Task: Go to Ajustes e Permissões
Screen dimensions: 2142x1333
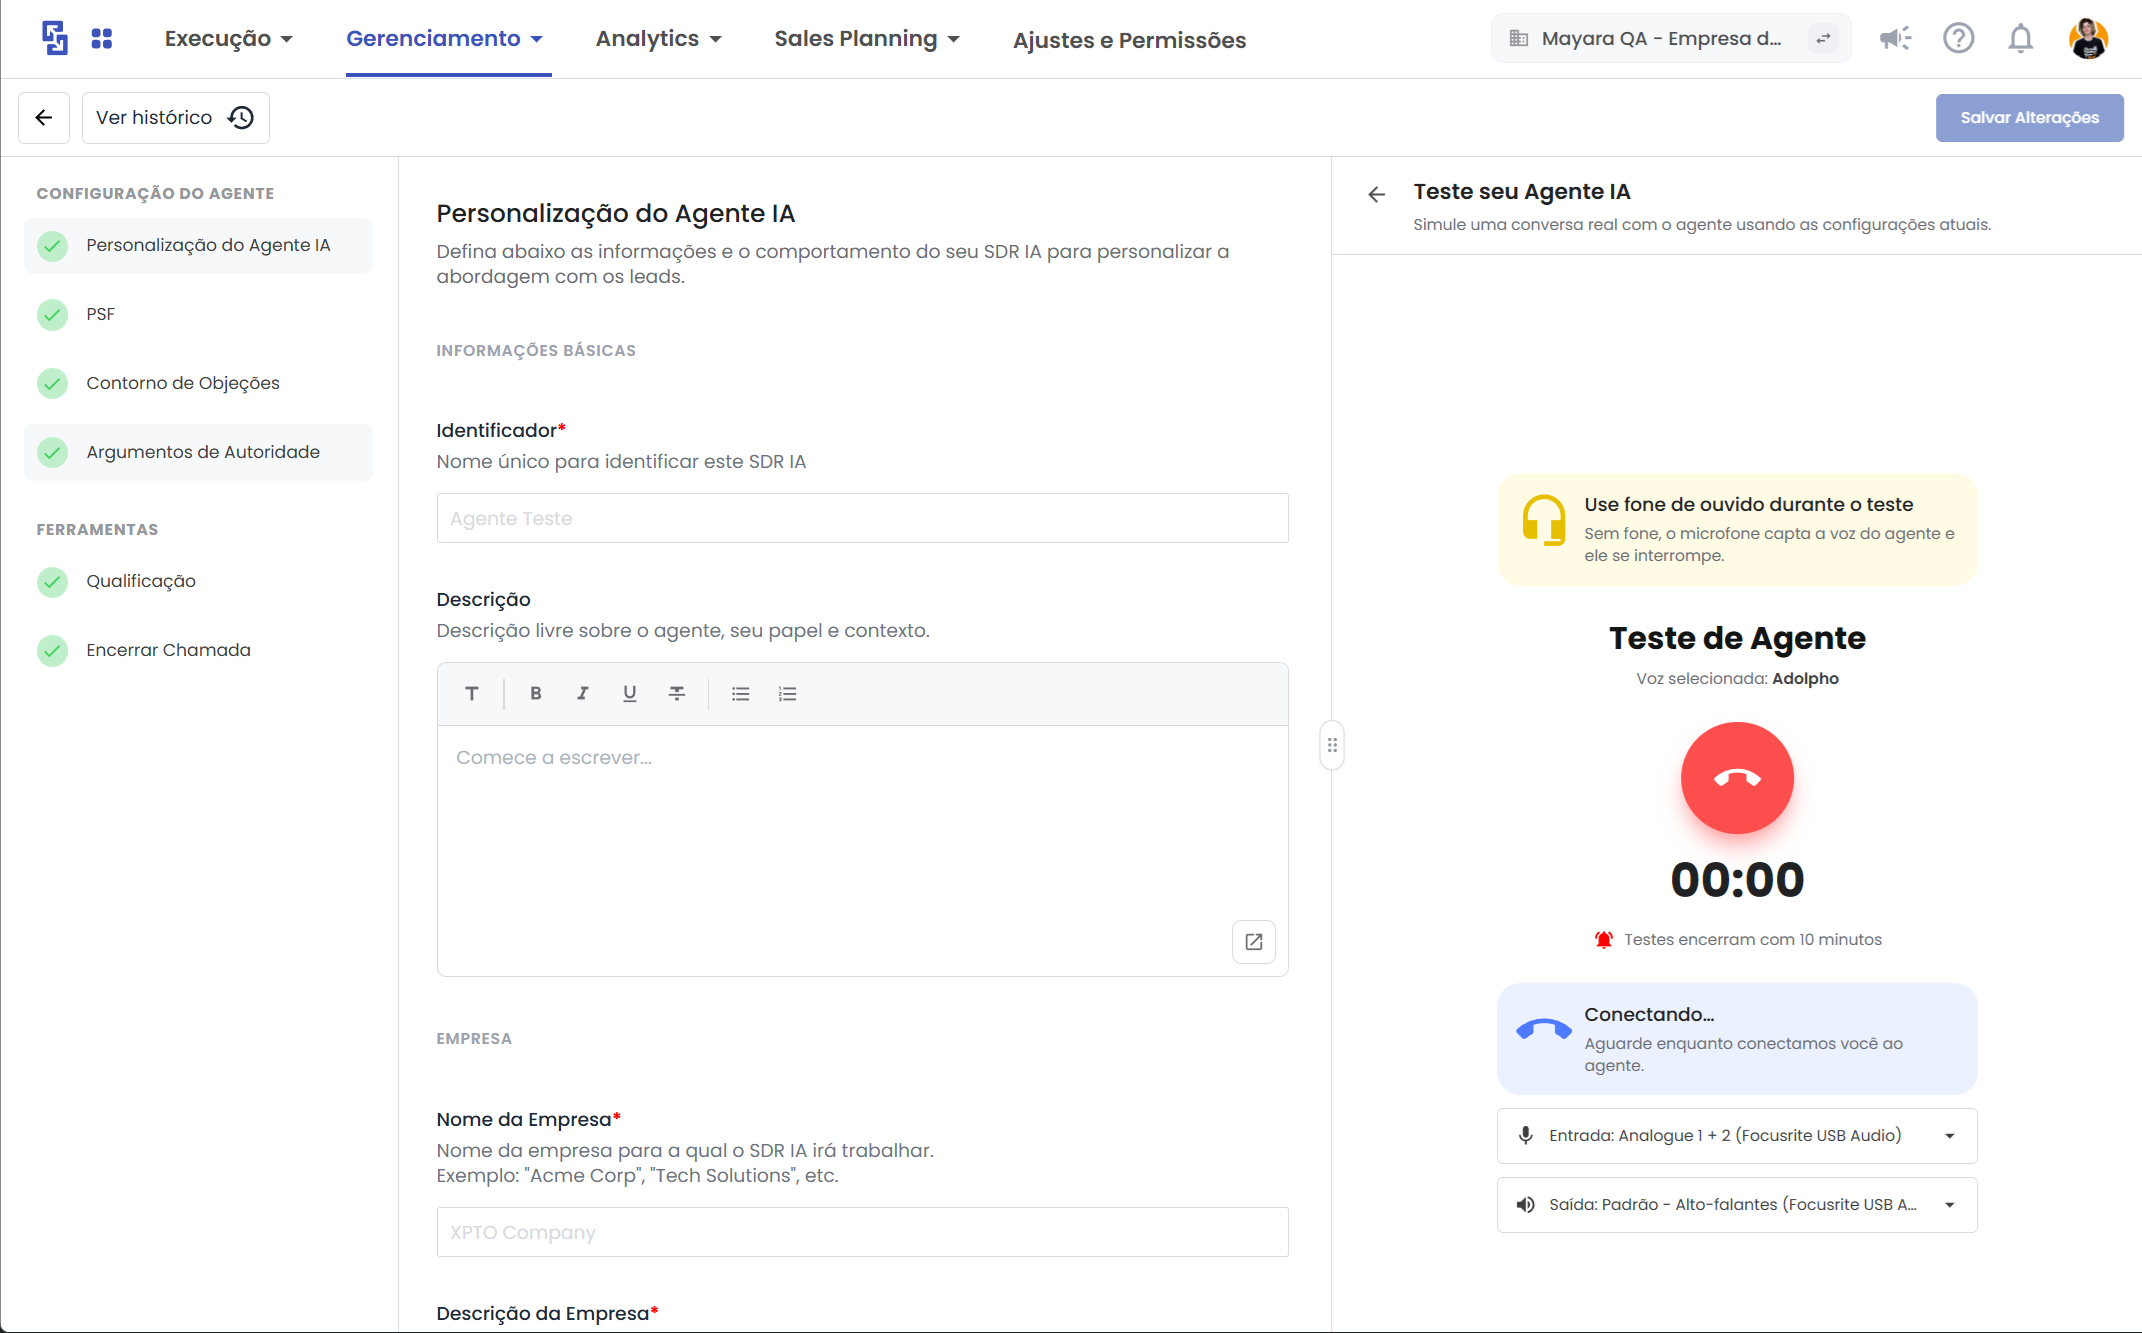Action: point(1129,40)
